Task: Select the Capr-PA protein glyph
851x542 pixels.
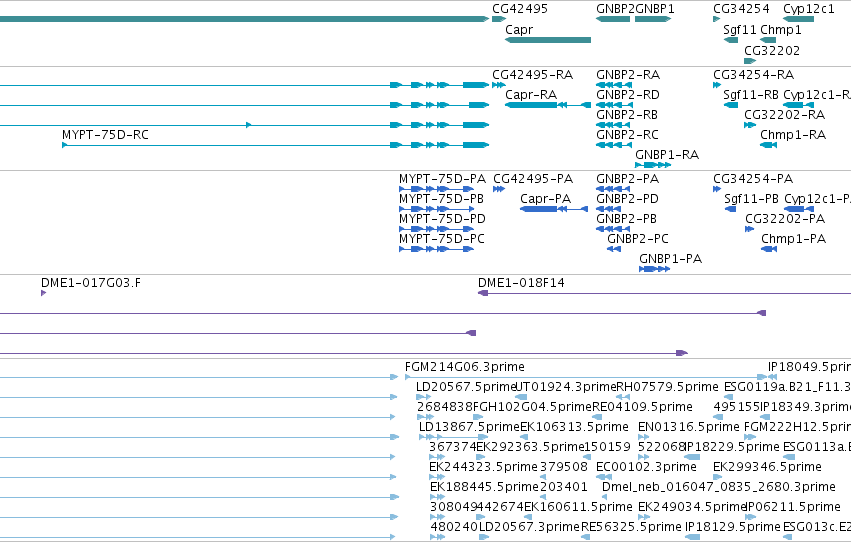Action: point(554,209)
